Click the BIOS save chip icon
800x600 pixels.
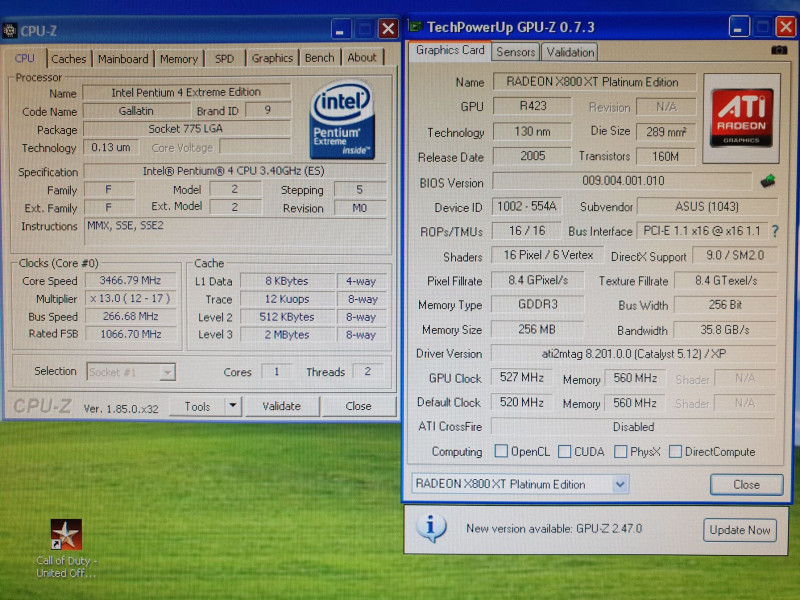767,181
